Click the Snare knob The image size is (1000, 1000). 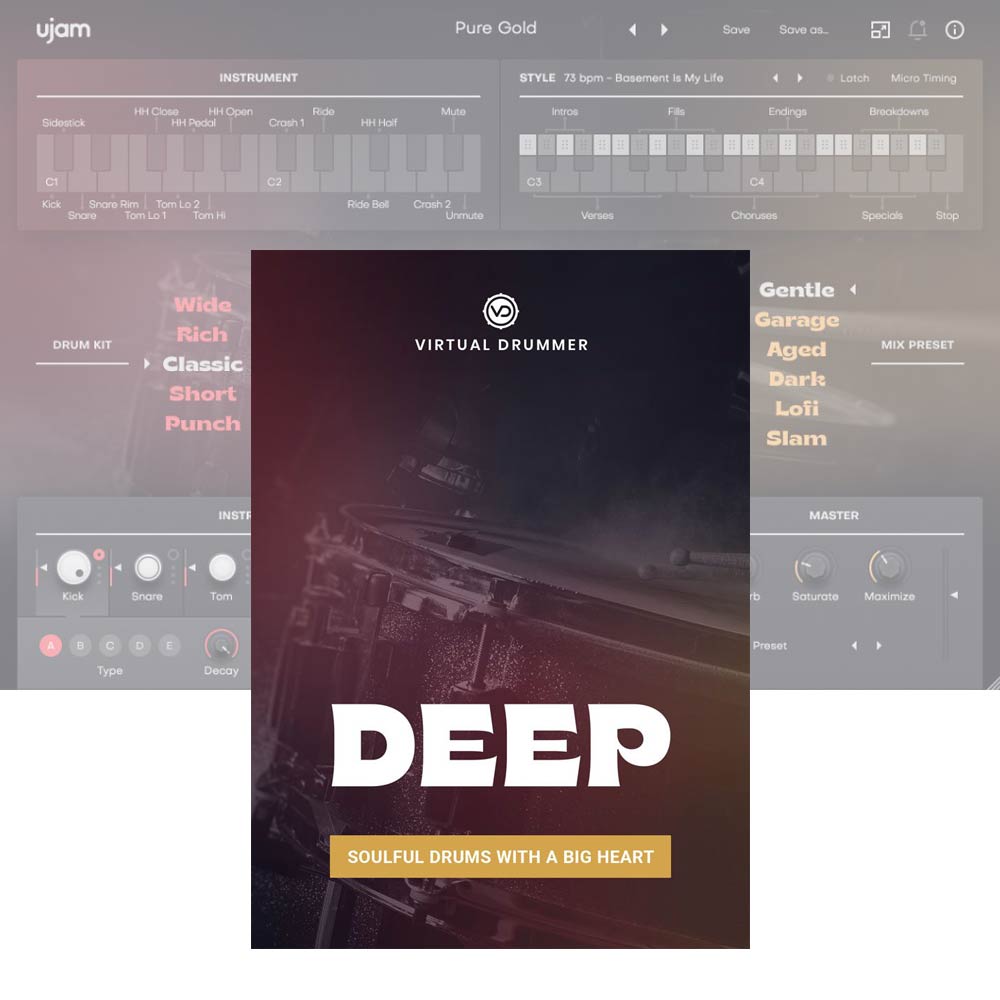click(x=148, y=568)
